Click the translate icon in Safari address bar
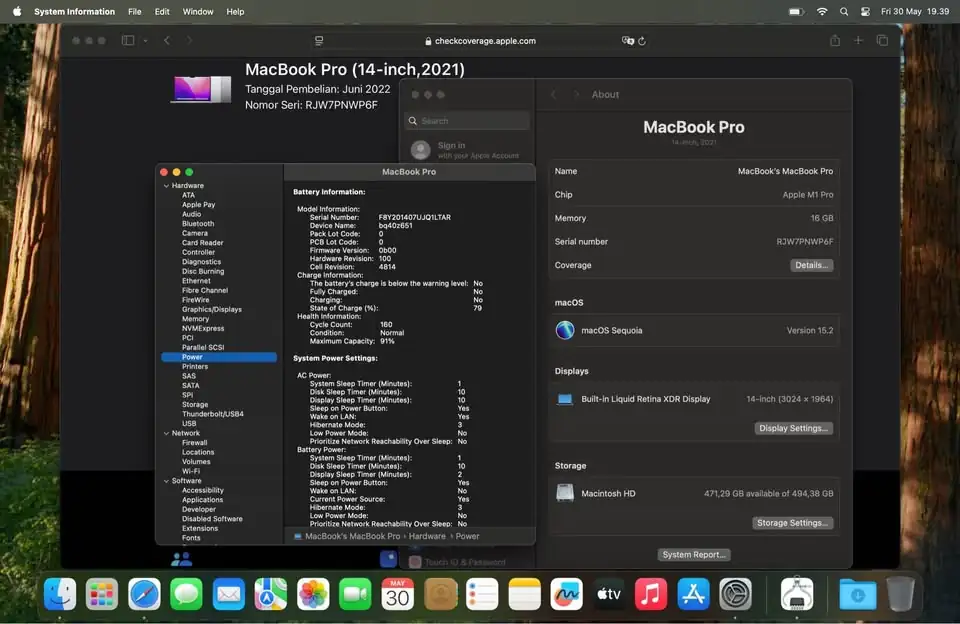The width and height of the screenshot is (960, 624). click(x=627, y=40)
